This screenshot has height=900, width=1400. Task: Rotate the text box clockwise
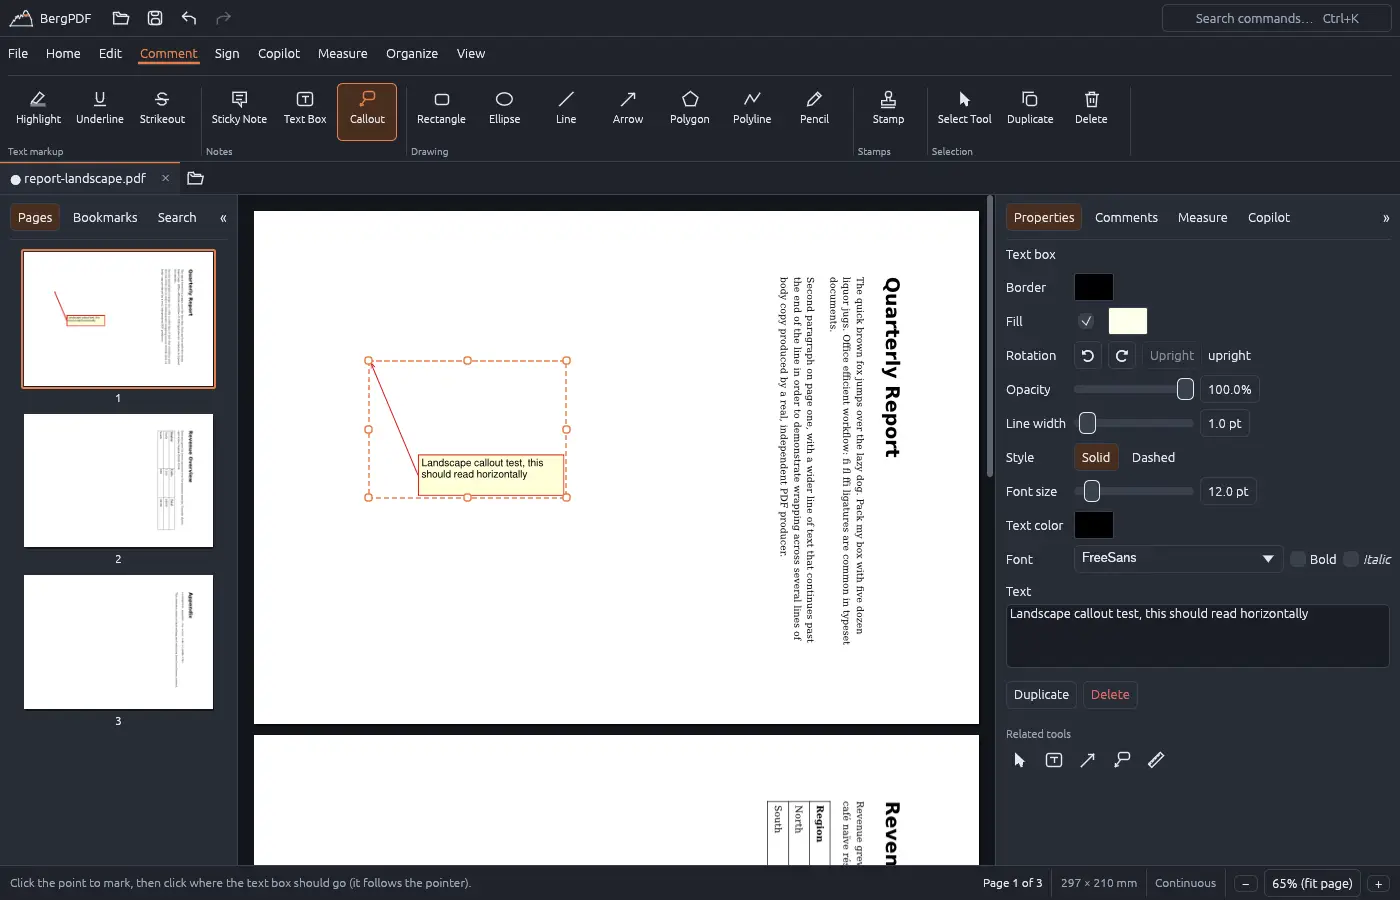click(x=1122, y=356)
